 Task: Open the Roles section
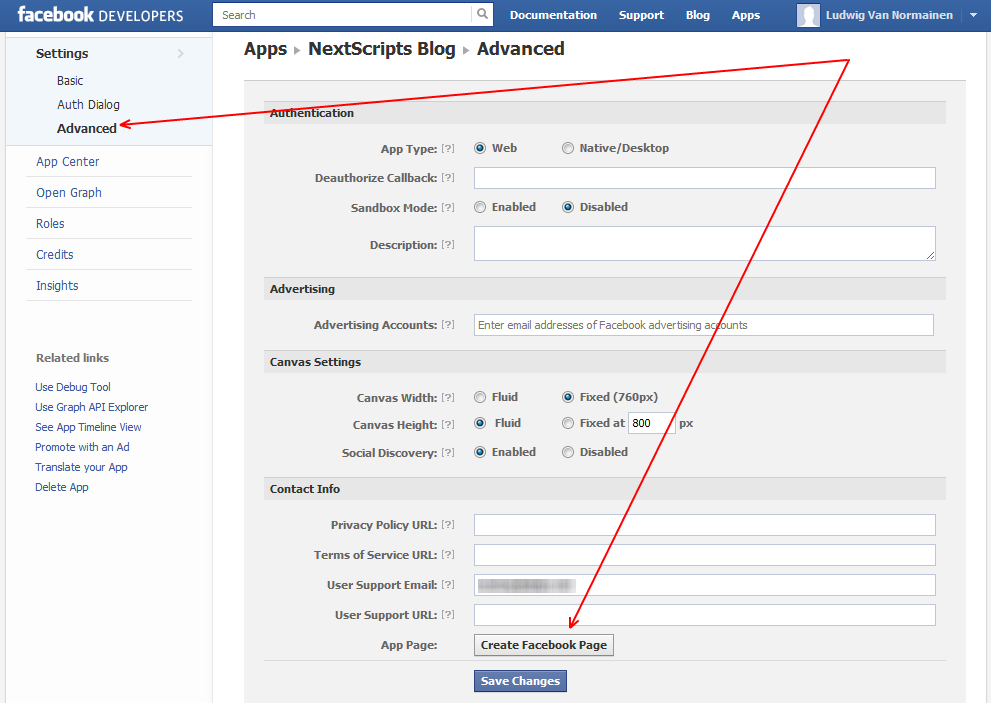pos(50,224)
